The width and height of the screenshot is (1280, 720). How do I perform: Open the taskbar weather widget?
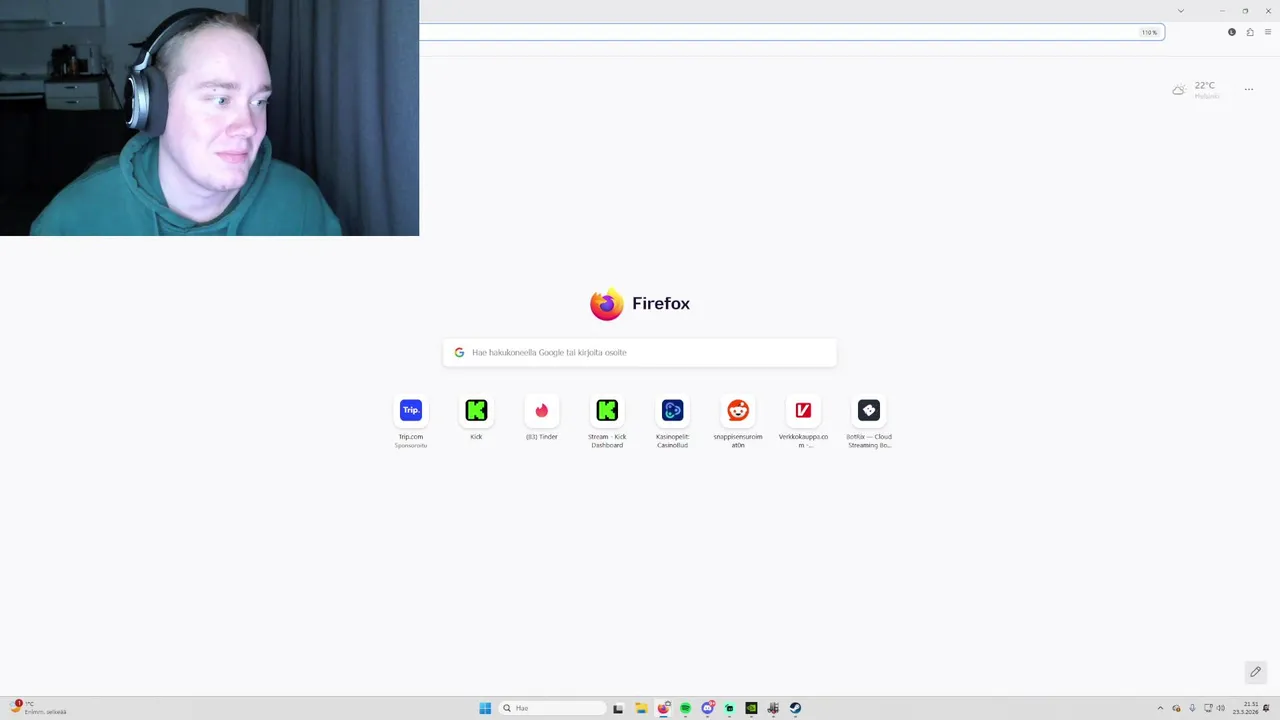(38, 708)
